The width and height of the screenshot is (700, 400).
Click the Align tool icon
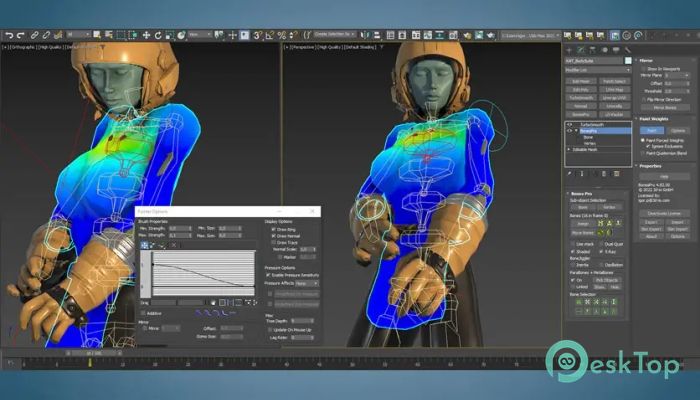point(377,35)
